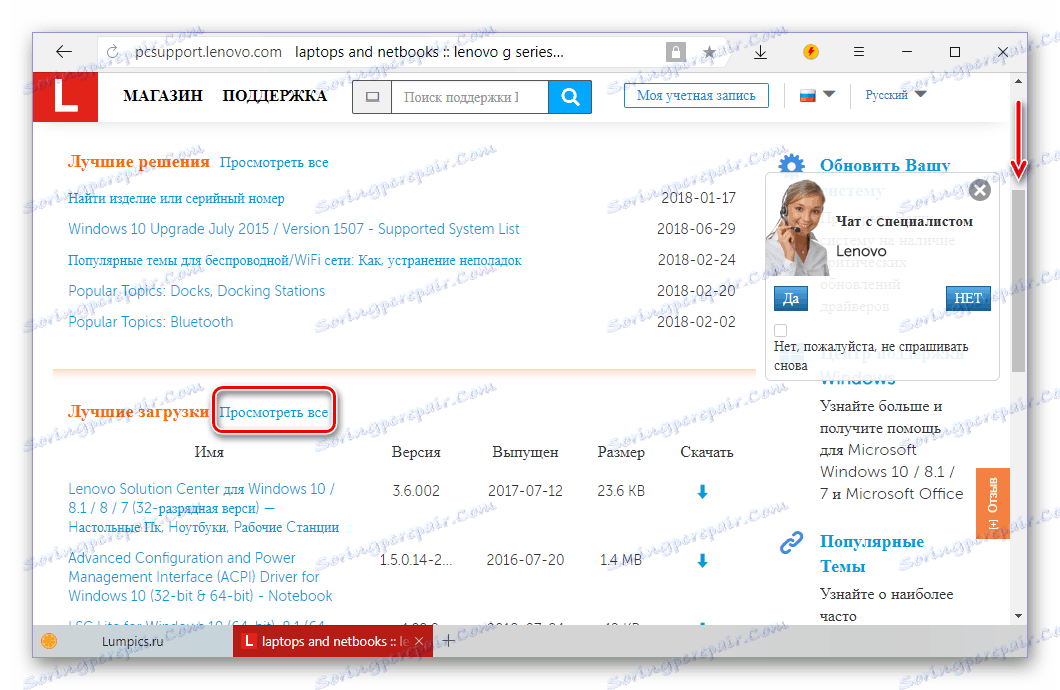Image resolution: width=1060 pixels, height=690 pixels.
Task: Open the ПОДДЕРЖКА menu
Action: point(274,96)
